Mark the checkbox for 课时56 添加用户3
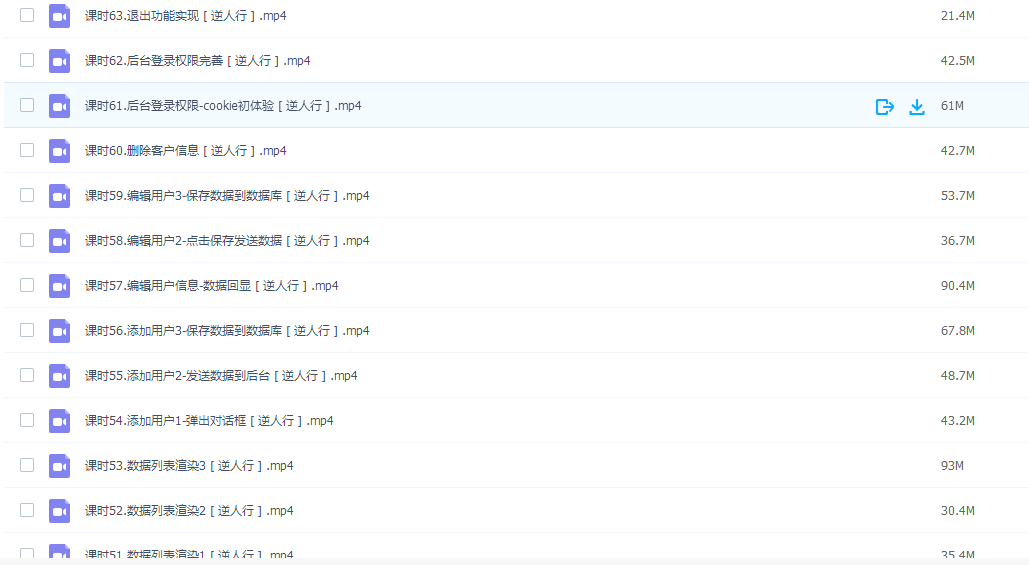The height and width of the screenshot is (565, 1029). 27,330
